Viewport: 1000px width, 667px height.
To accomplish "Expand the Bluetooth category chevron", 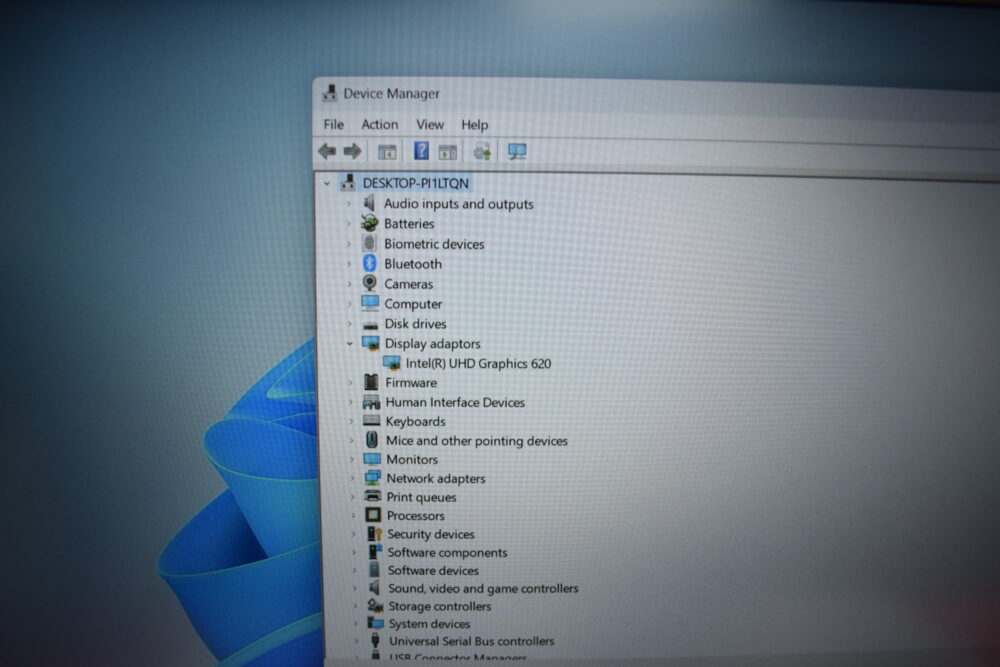I will [x=349, y=263].
